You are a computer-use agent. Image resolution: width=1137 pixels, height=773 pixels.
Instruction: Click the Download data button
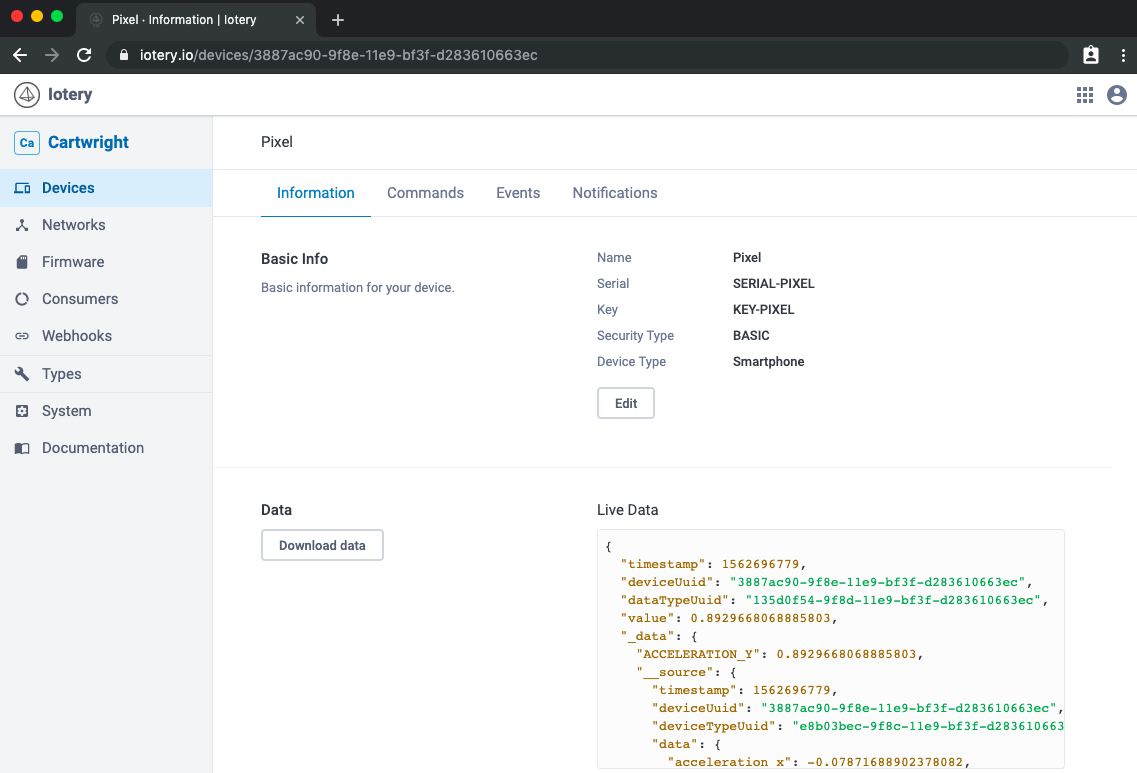tap(322, 545)
